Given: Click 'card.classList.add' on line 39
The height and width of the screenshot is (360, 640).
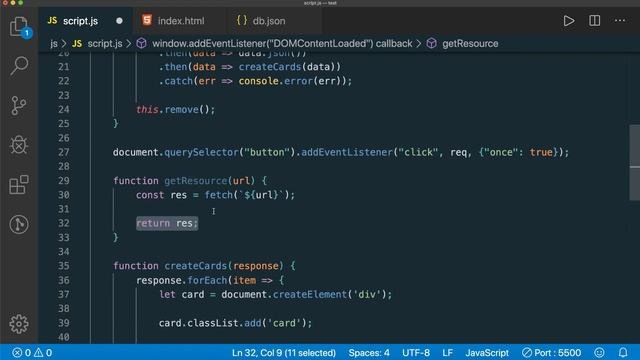Looking at the screenshot, I should coord(210,323).
